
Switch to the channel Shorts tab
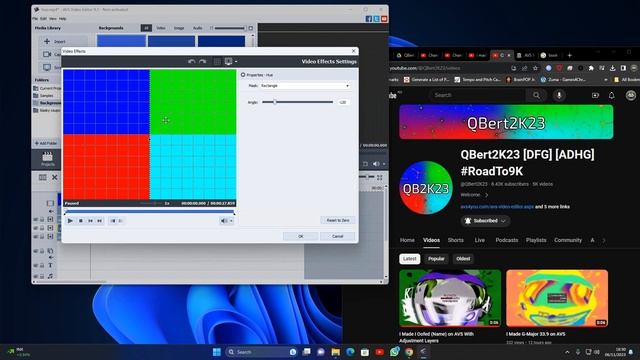(456, 240)
